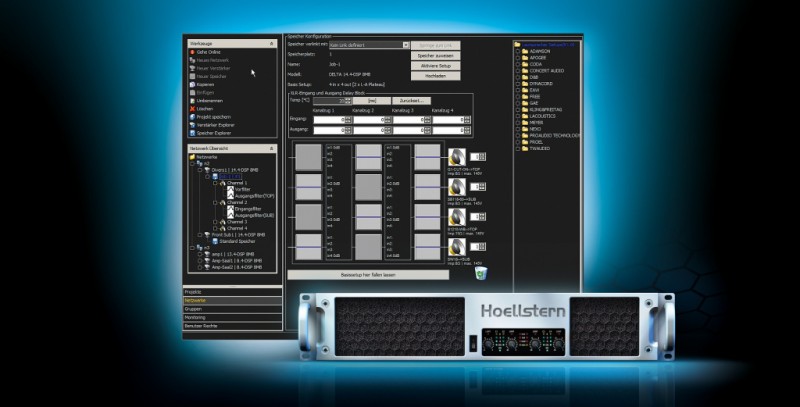Click the Einfügen paste tool
800x407 pixels.
coord(202,93)
